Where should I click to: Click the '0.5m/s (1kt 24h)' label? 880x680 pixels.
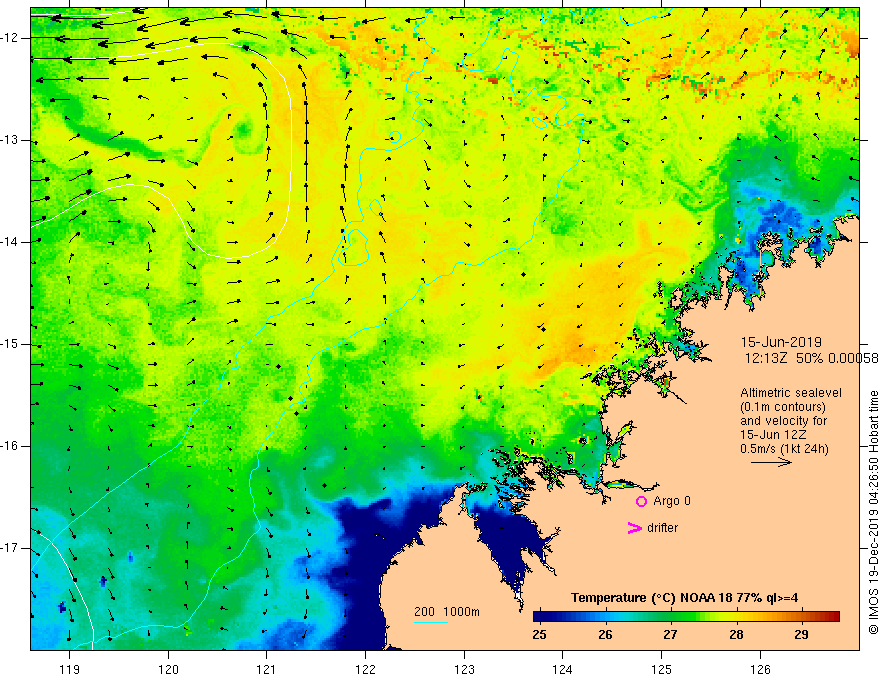click(x=784, y=448)
